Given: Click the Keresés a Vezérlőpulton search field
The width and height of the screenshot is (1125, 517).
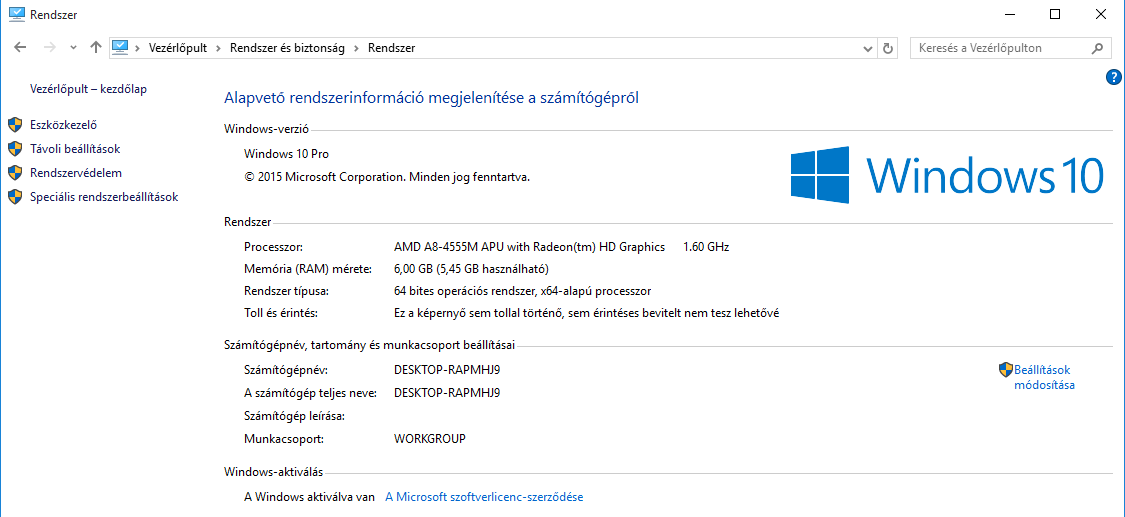Looking at the screenshot, I should click(x=1001, y=48).
